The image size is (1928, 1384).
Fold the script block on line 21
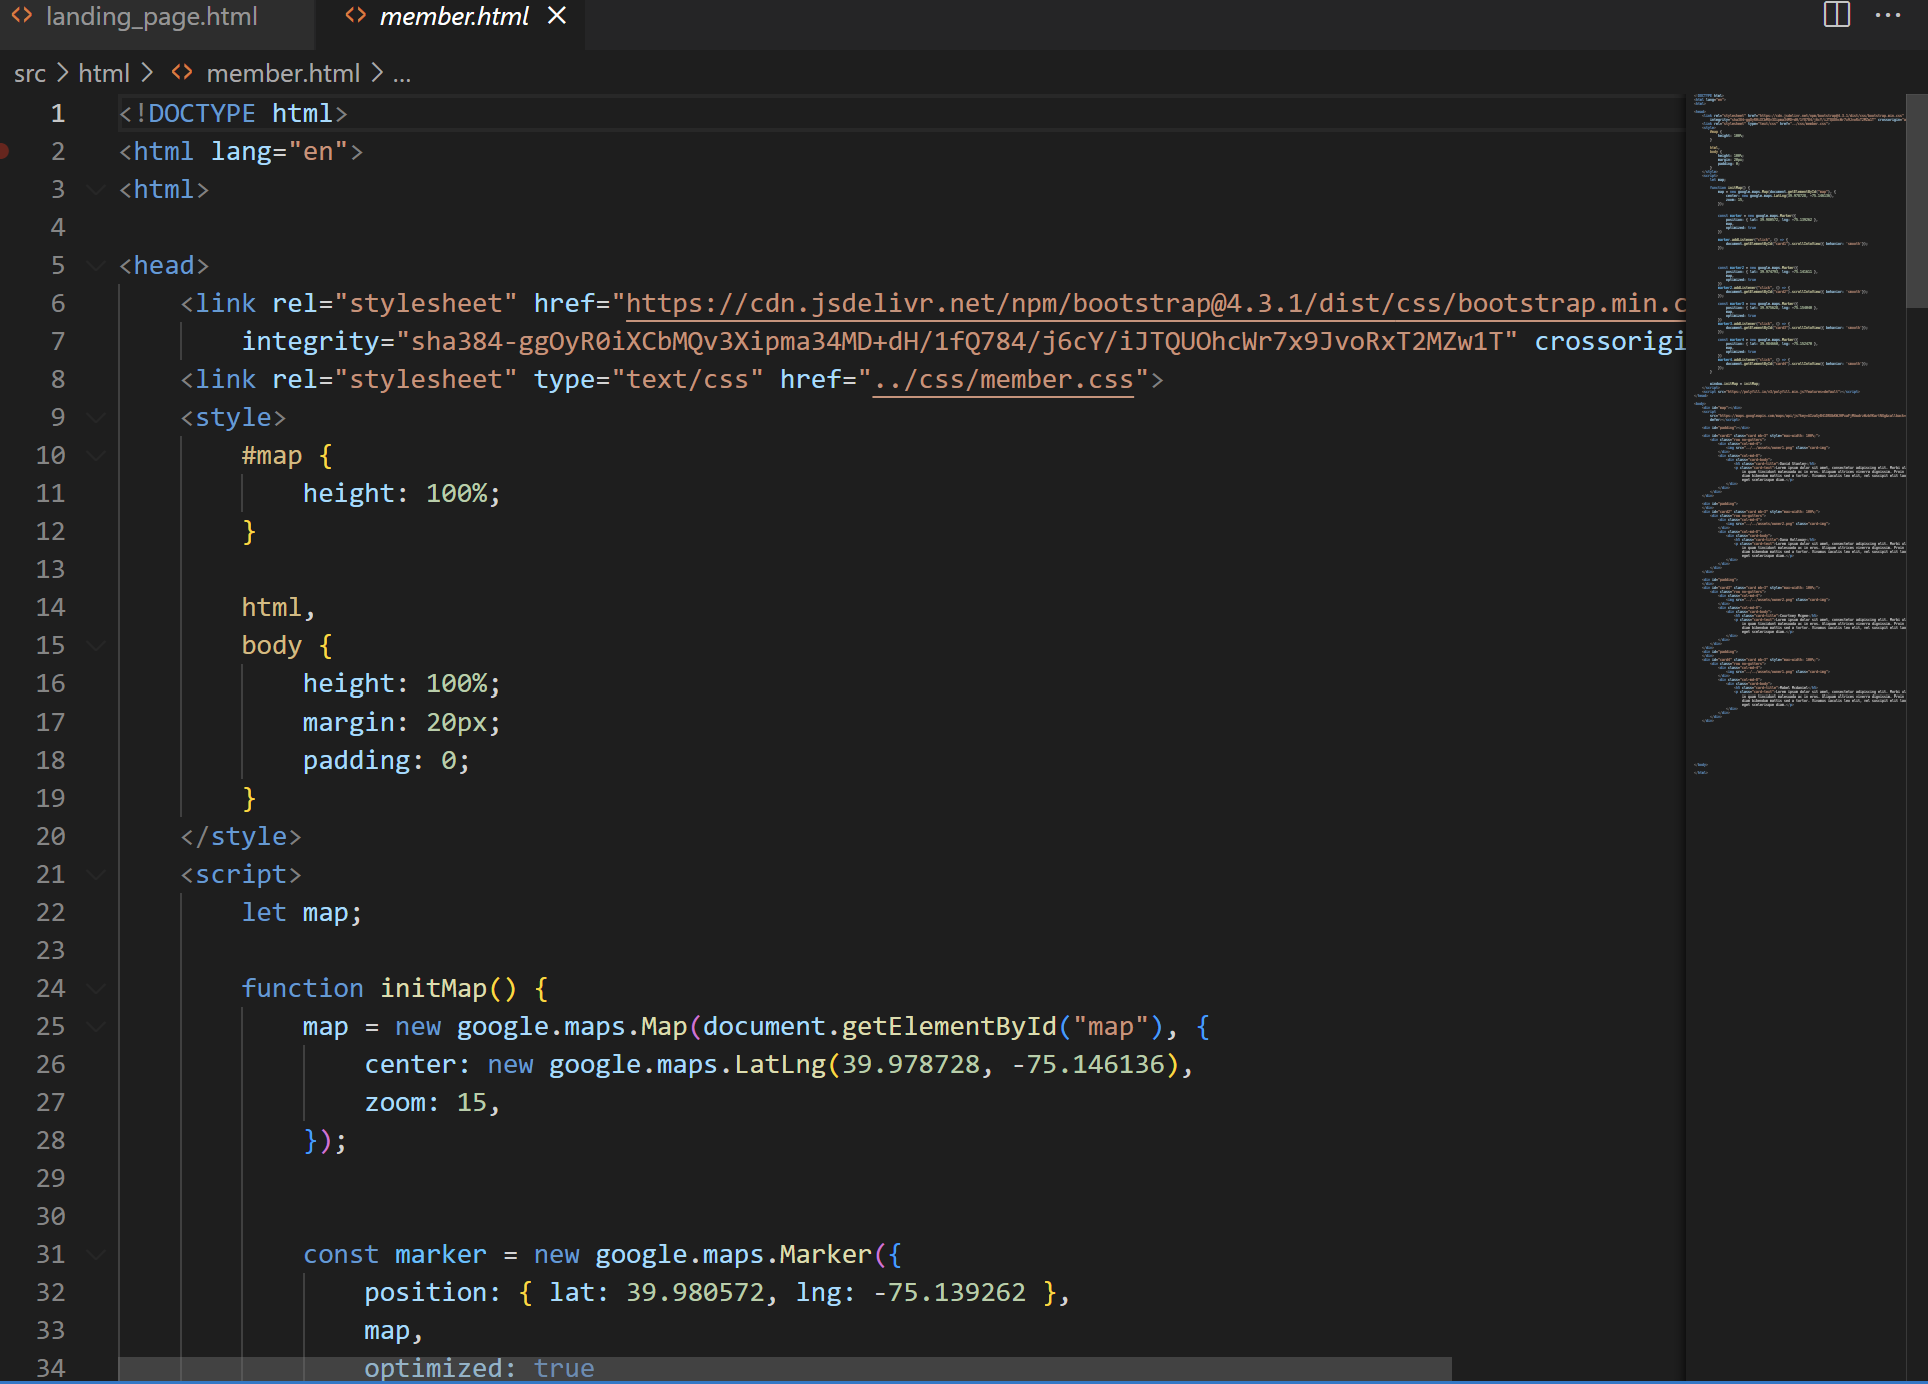click(x=96, y=874)
